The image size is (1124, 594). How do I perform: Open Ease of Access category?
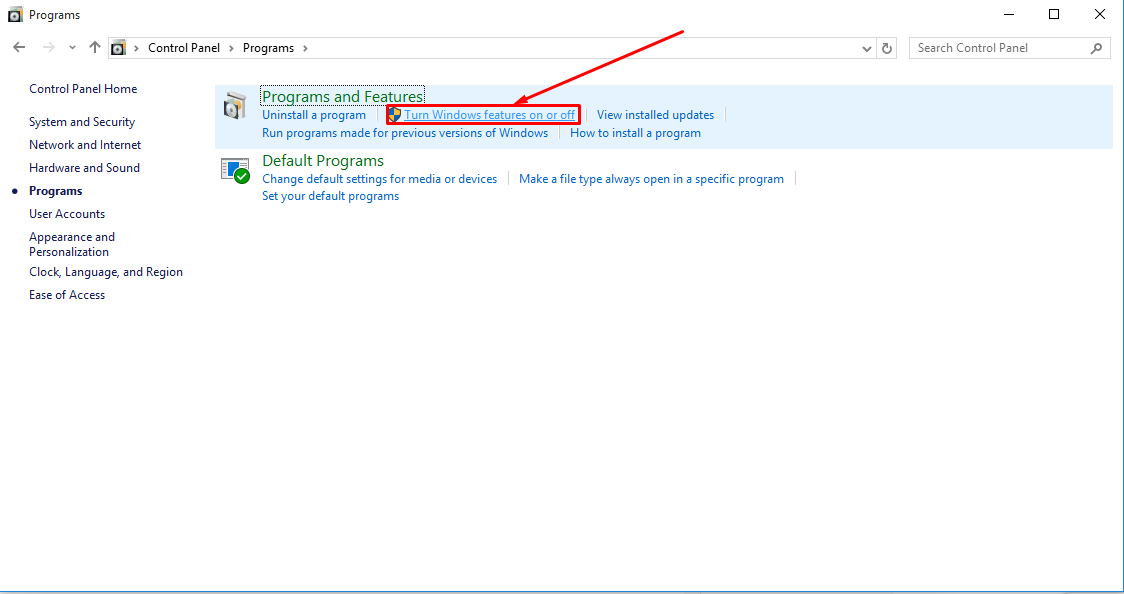click(67, 294)
